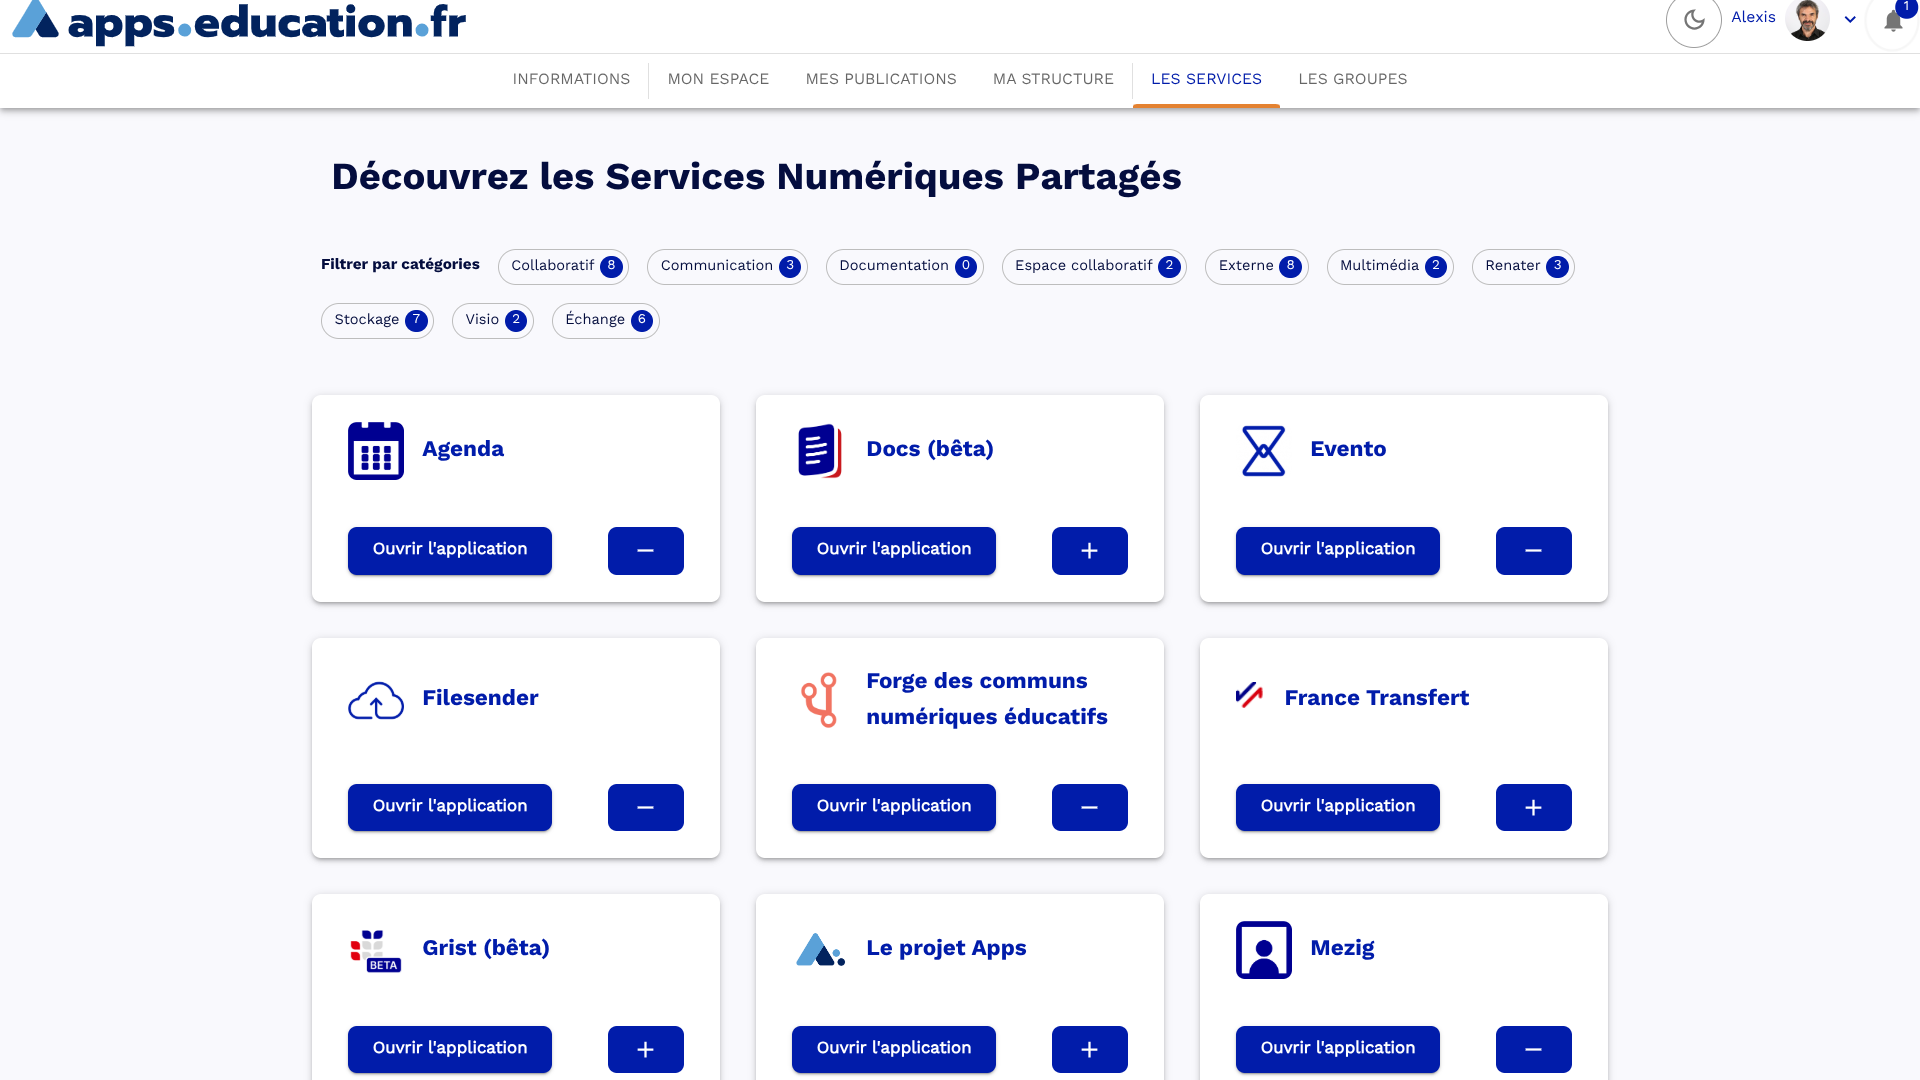Screen dimensions: 1920x1080
Task: Filter by Espace collaboratif category
Action: point(1094,266)
